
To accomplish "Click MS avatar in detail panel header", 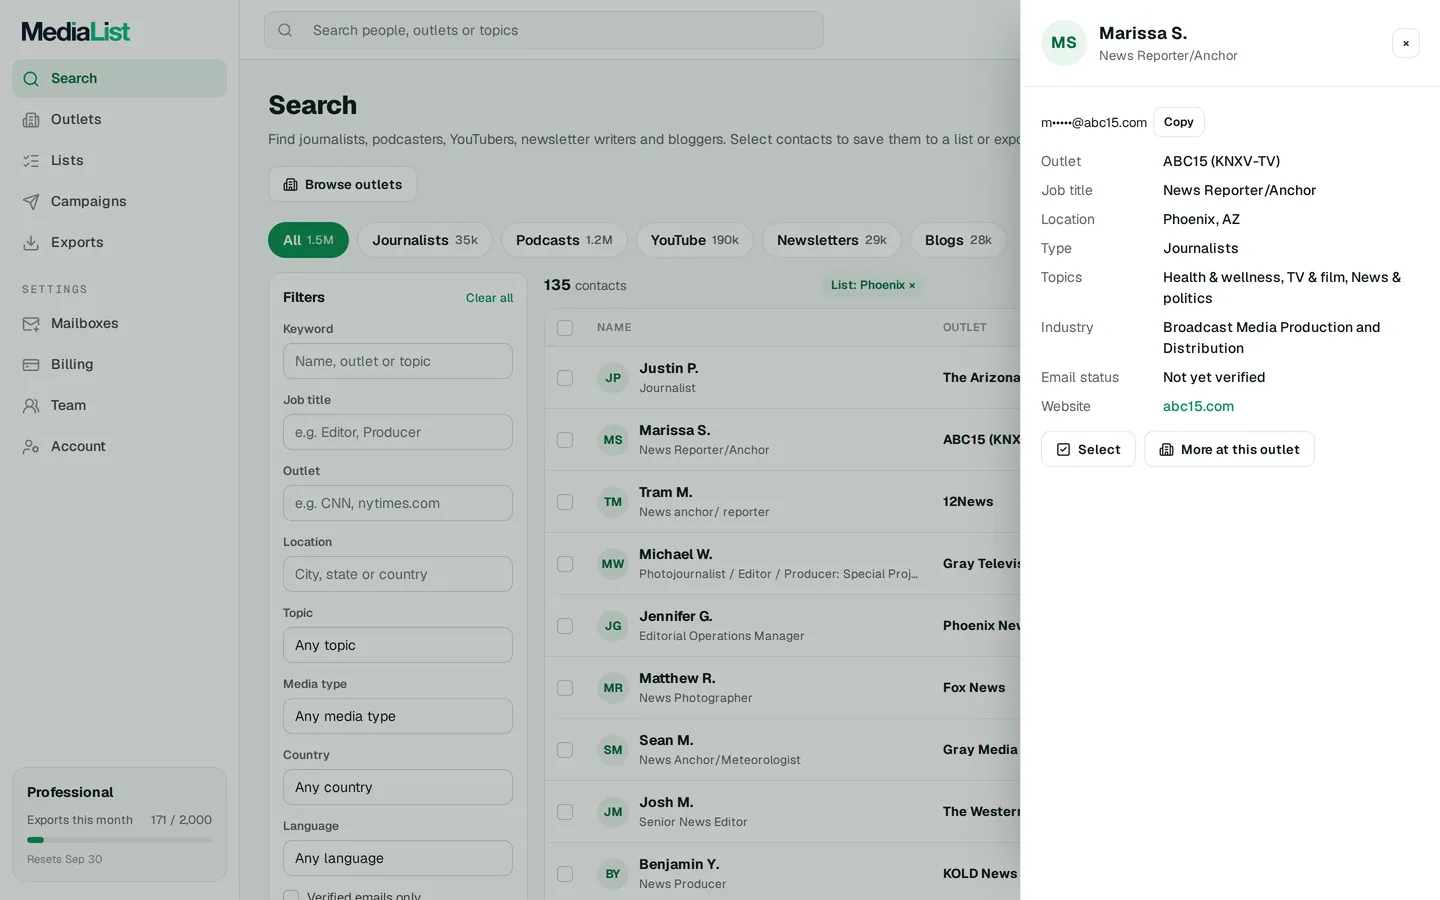I will coord(1064,43).
